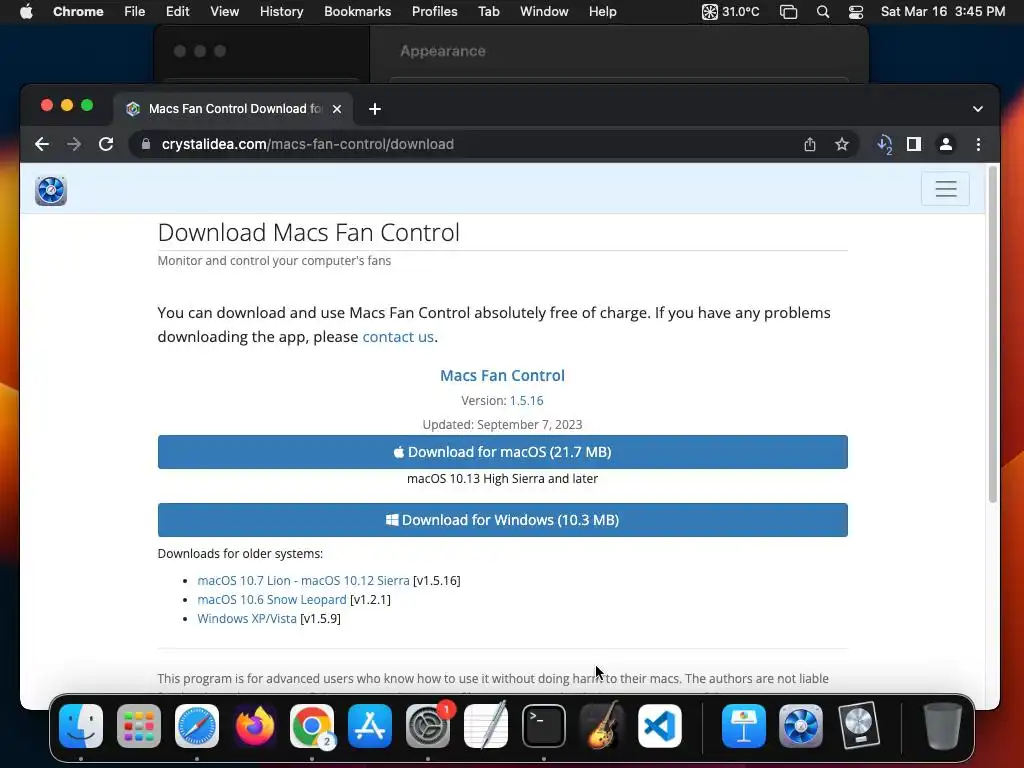This screenshot has height=768, width=1024.
Task: Download for Windows (10.3 MB)
Action: click(502, 520)
